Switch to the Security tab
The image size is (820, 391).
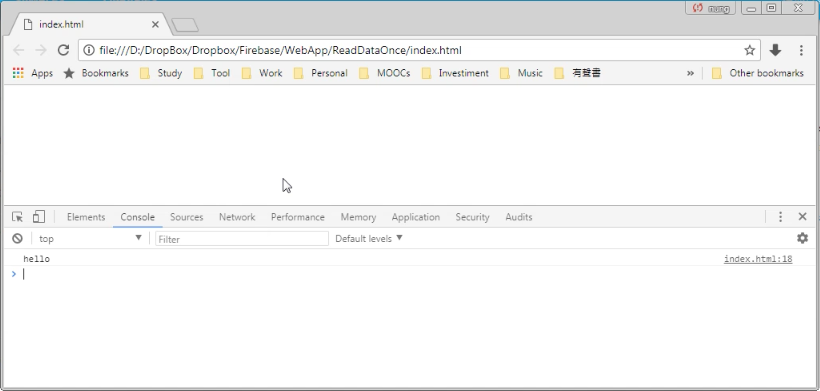[x=472, y=217]
